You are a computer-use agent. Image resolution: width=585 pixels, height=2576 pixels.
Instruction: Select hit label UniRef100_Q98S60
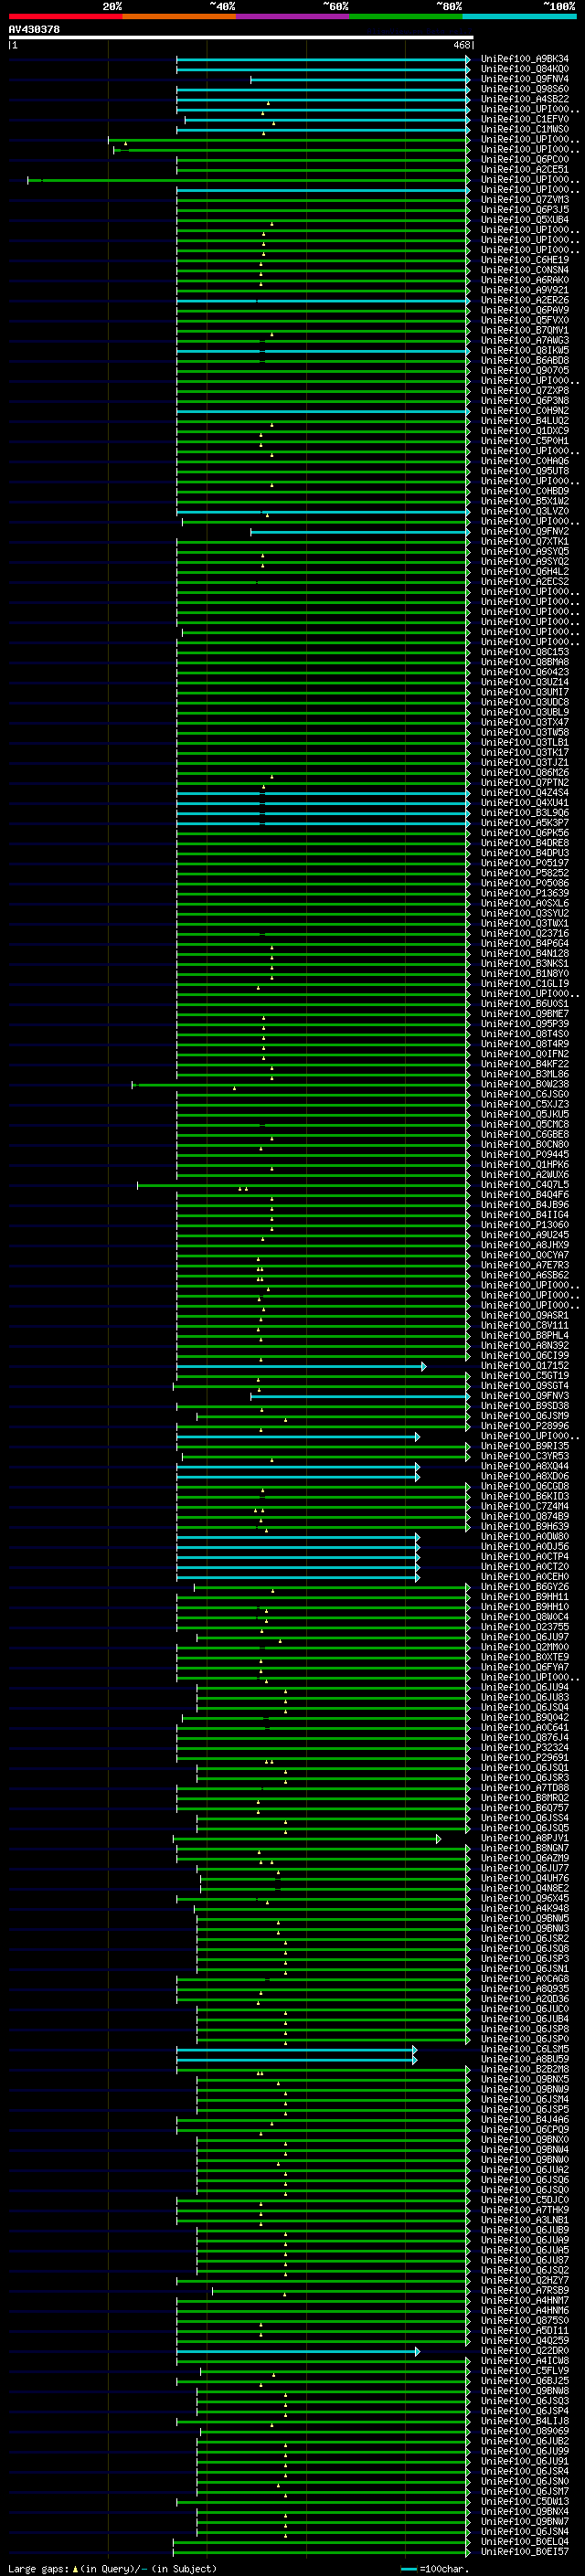tap(525, 89)
